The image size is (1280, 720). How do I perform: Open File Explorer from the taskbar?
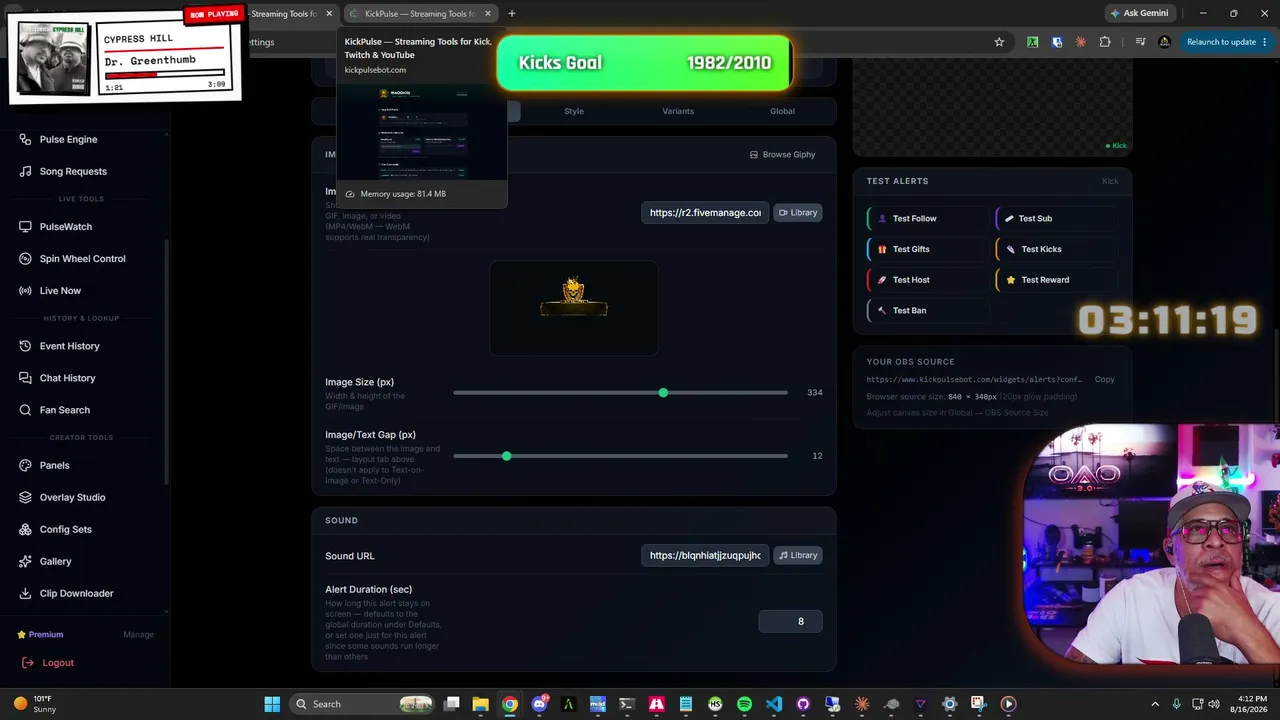tap(480, 704)
